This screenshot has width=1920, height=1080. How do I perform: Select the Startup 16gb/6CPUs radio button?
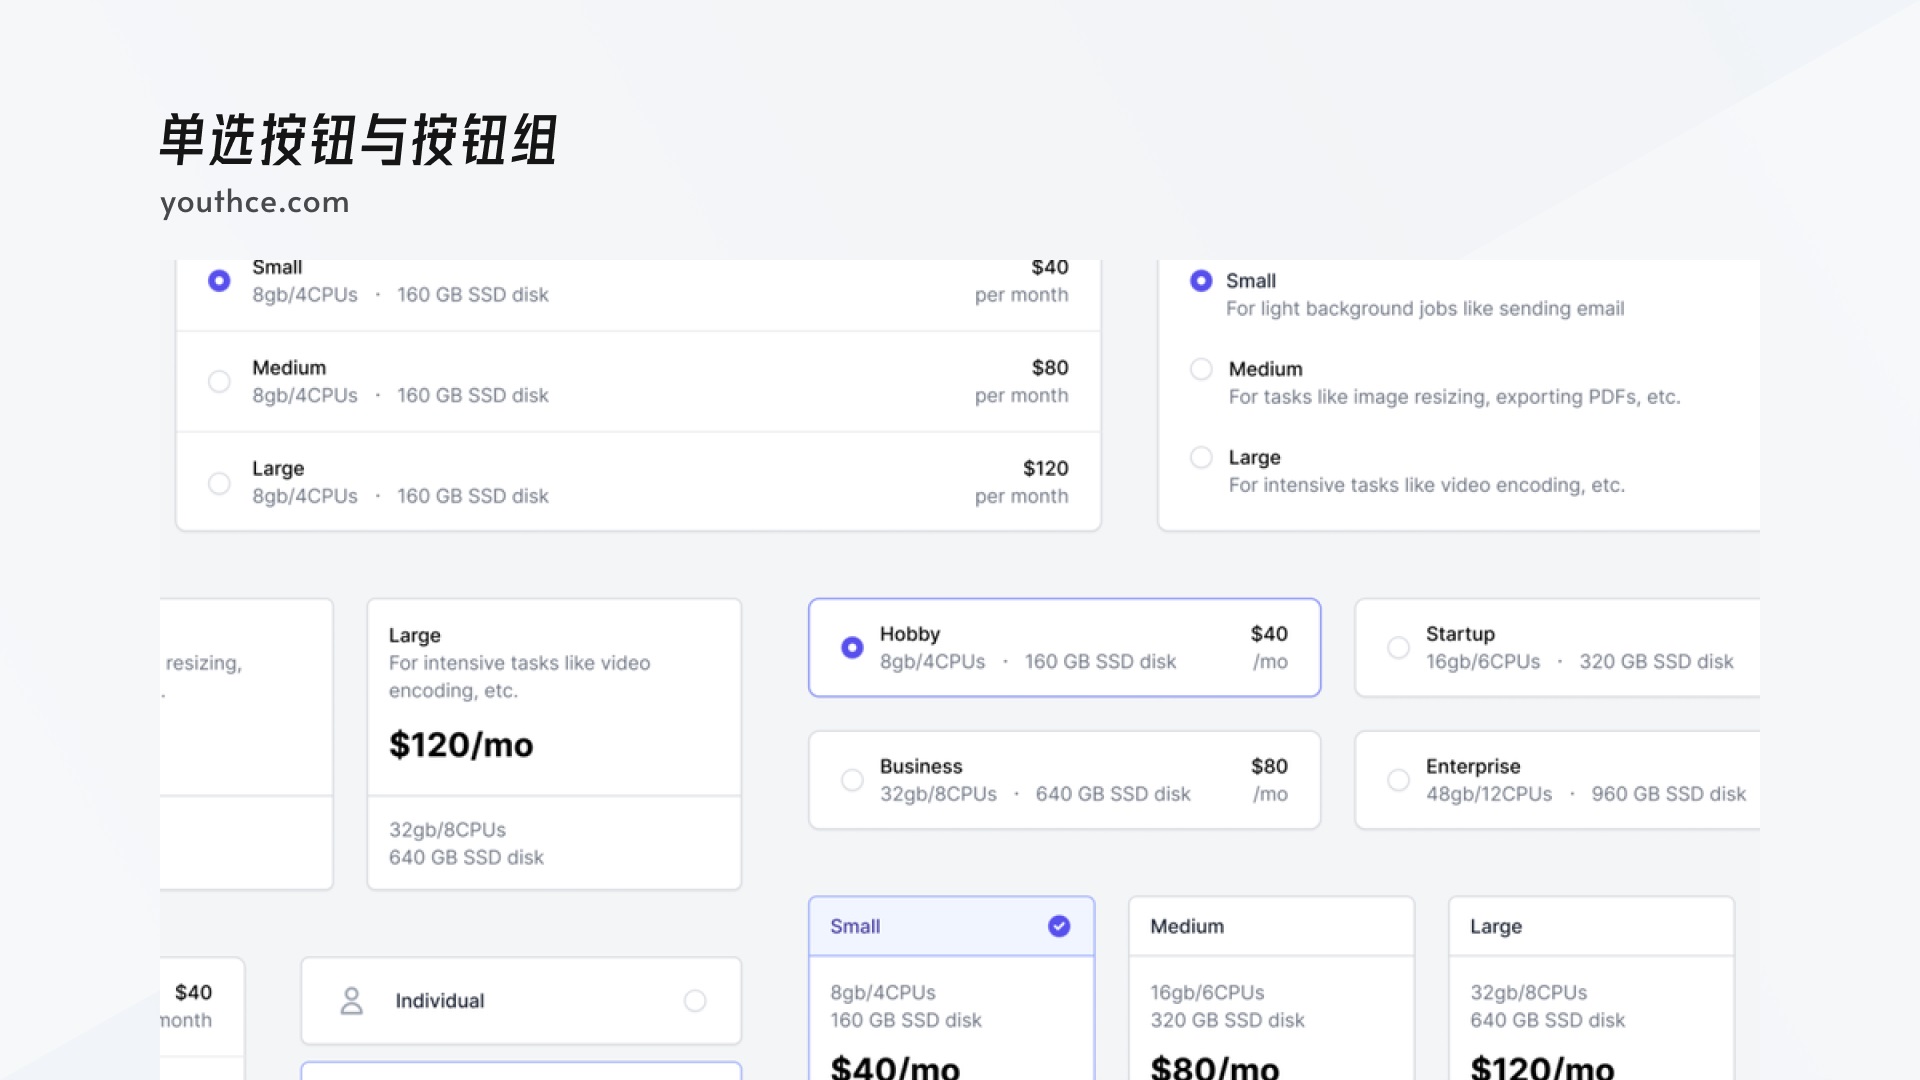[x=1399, y=647]
